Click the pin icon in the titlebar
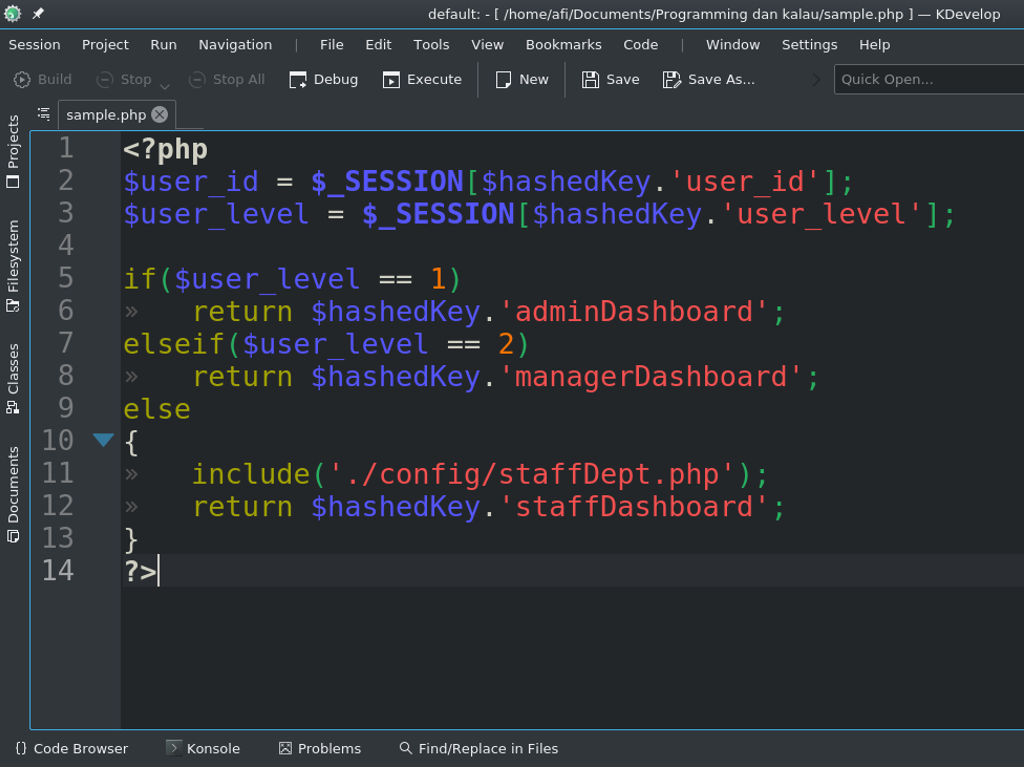 pos(37,13)
